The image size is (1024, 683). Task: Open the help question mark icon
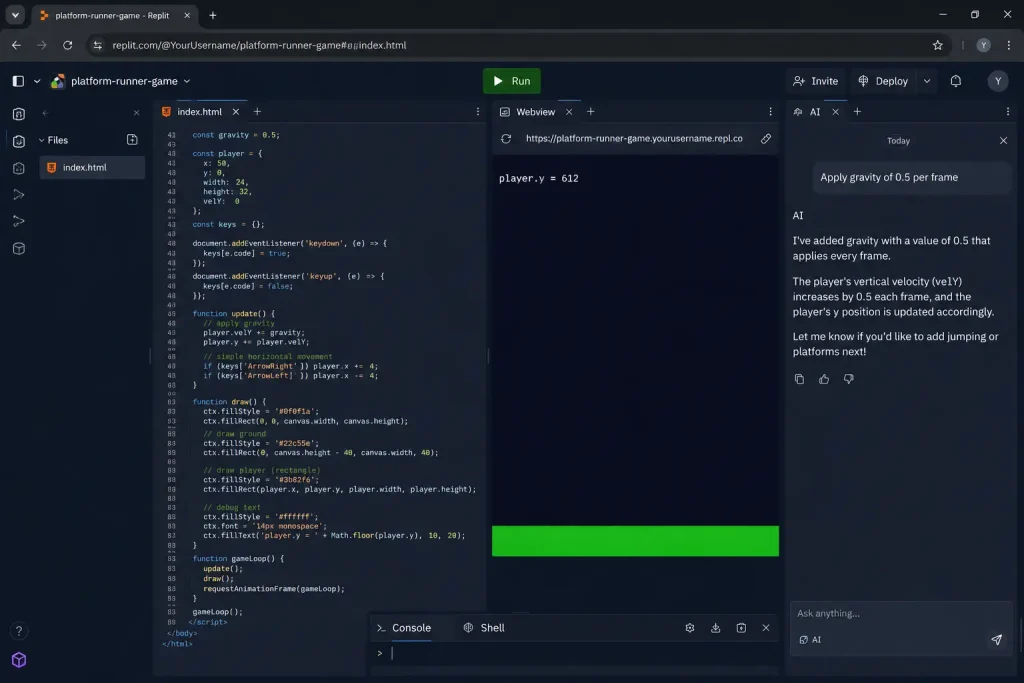[x=18, y=631]
